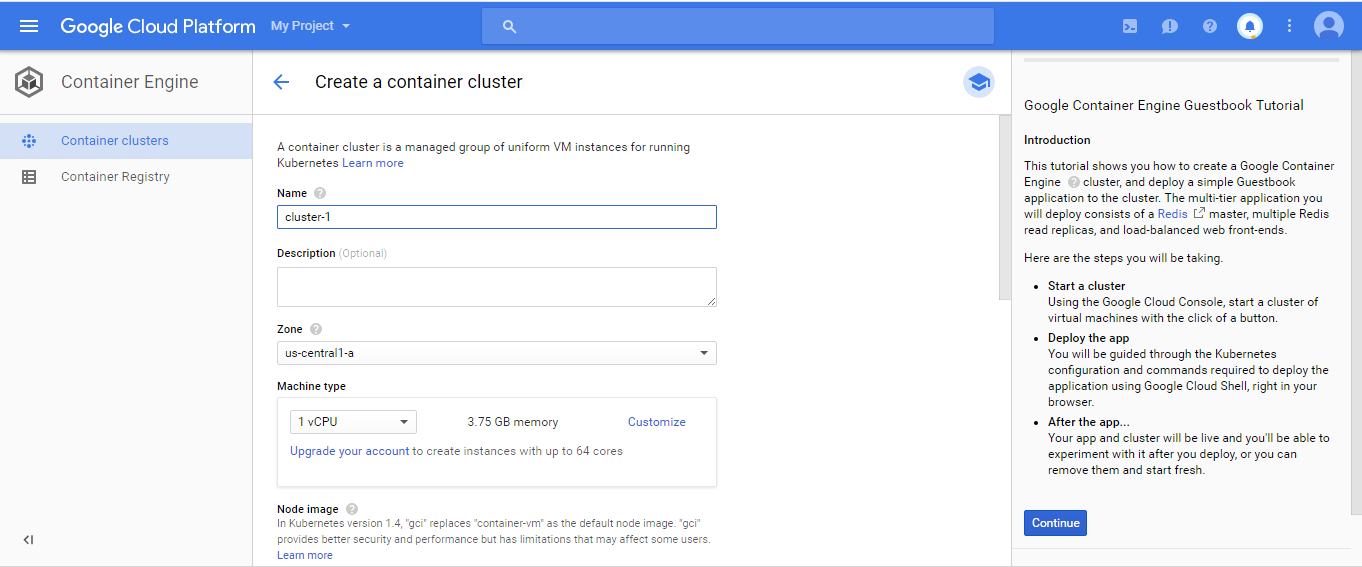The height and width of the screenshot is (567, 1362).
Task: Open the send feedback icon
Action: point(1169,27)
